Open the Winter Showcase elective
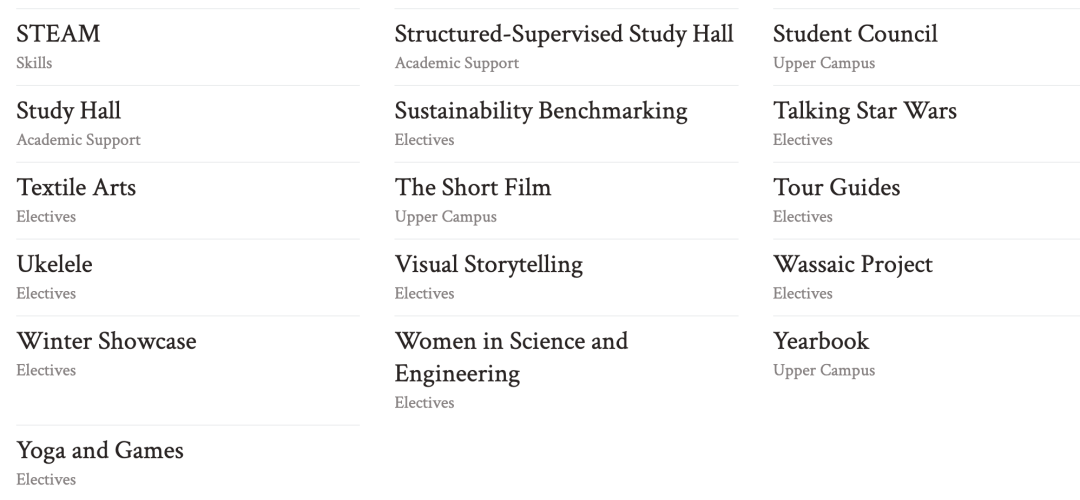The image size is (1080, 500). (106, 341)
